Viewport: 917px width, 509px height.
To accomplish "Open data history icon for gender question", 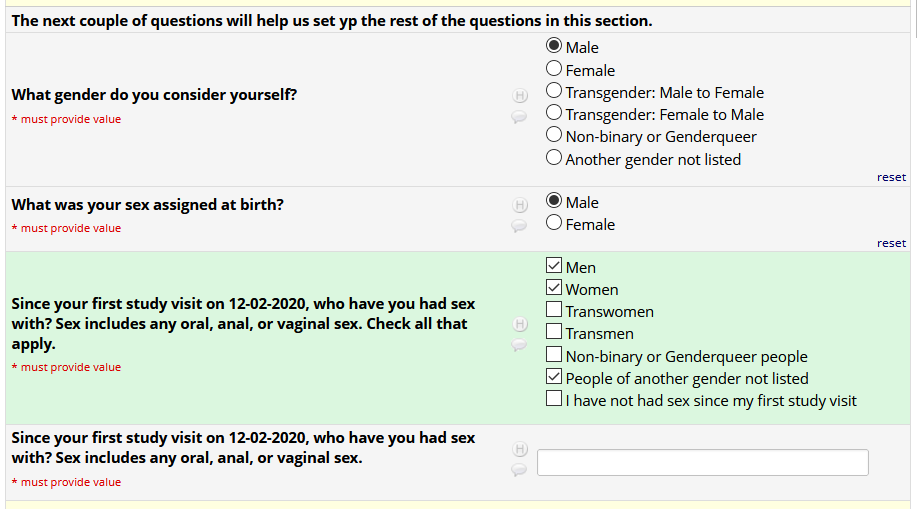I will 520,96.
